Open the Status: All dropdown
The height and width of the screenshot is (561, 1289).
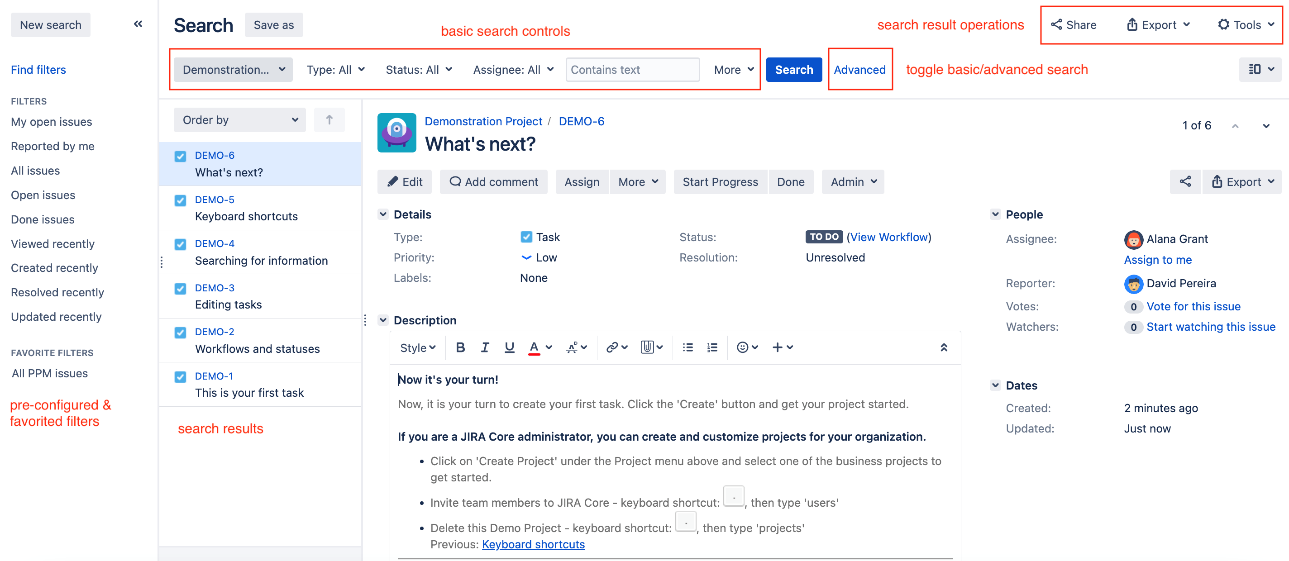pyautogui.click(x=419, y=70)
